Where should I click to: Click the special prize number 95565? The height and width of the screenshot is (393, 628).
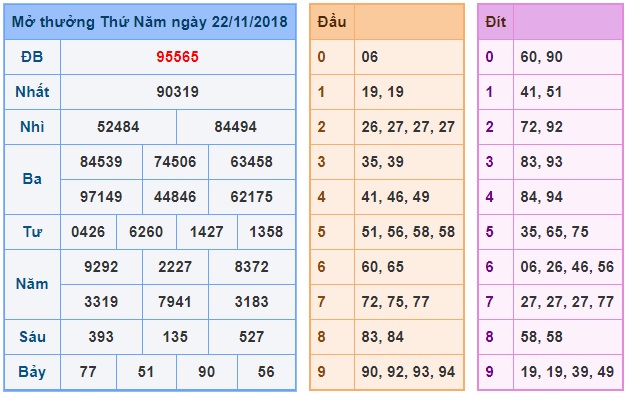click(177, 57)
